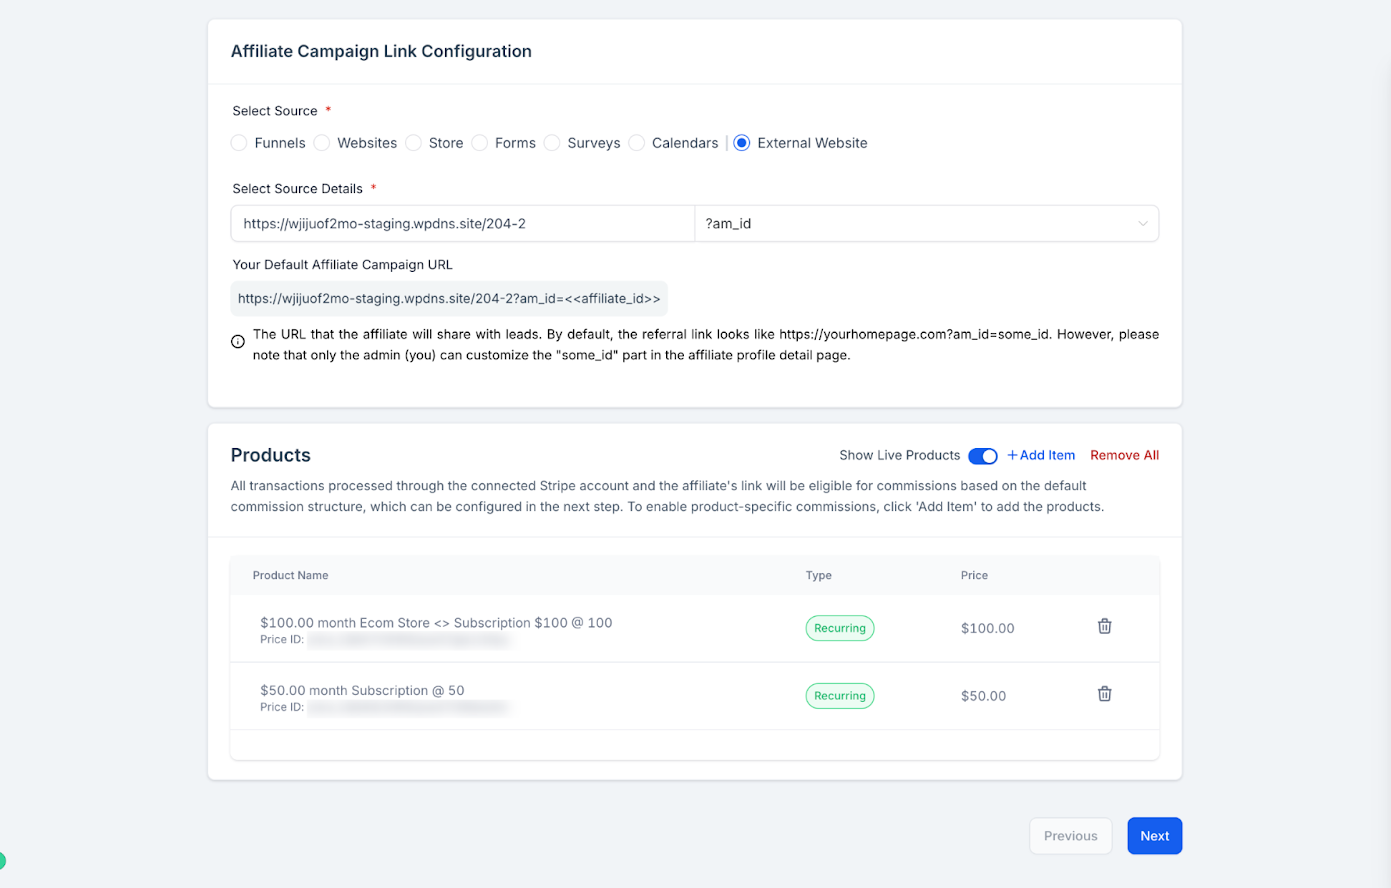Delete the $100.00 Ecom Store subscription row

click(1104, 626)
